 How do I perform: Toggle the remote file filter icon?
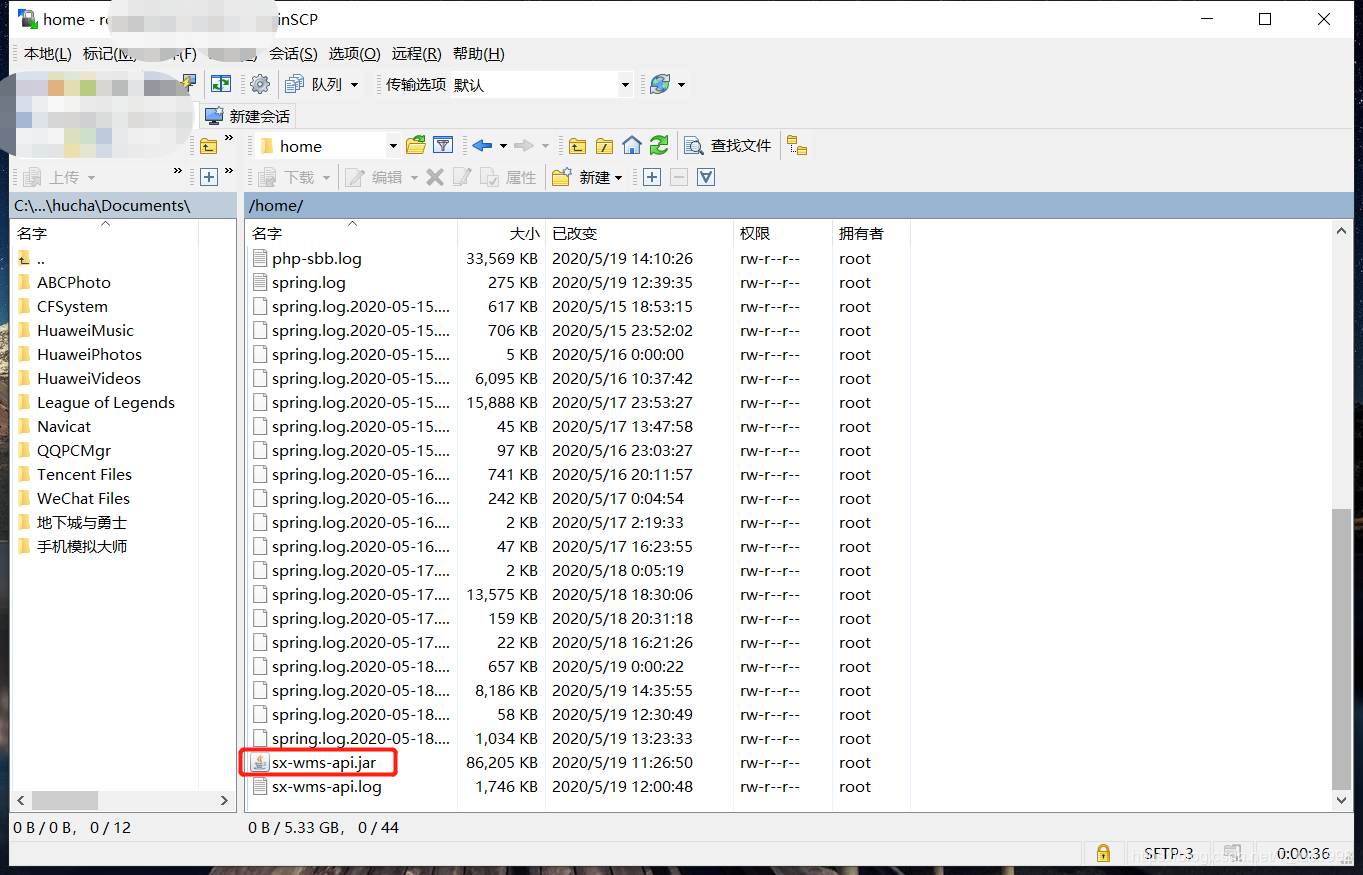[443, 146]
